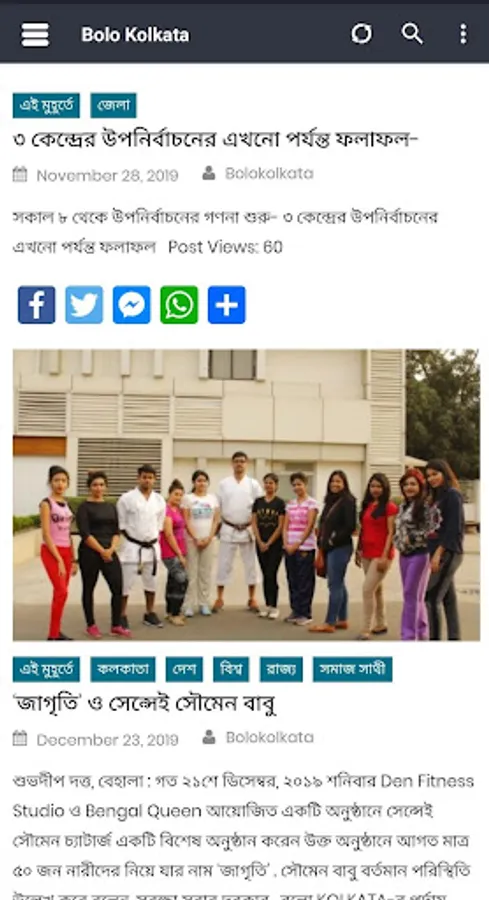The height and width of the screenshot is (900, 489).
Task: Open the hamburger navigation menu
Action: point(35,34)
